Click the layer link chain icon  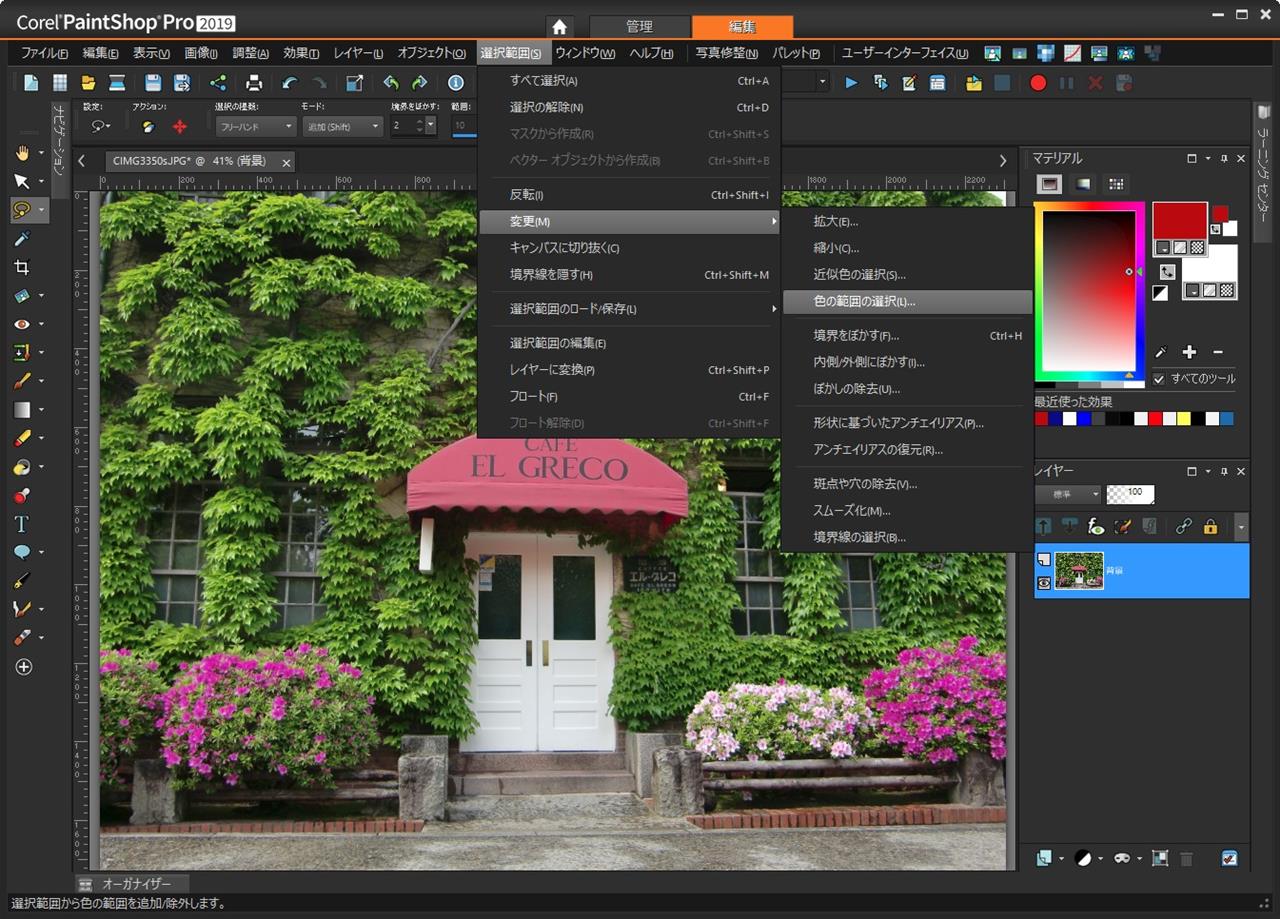(x=1184, y=526)
